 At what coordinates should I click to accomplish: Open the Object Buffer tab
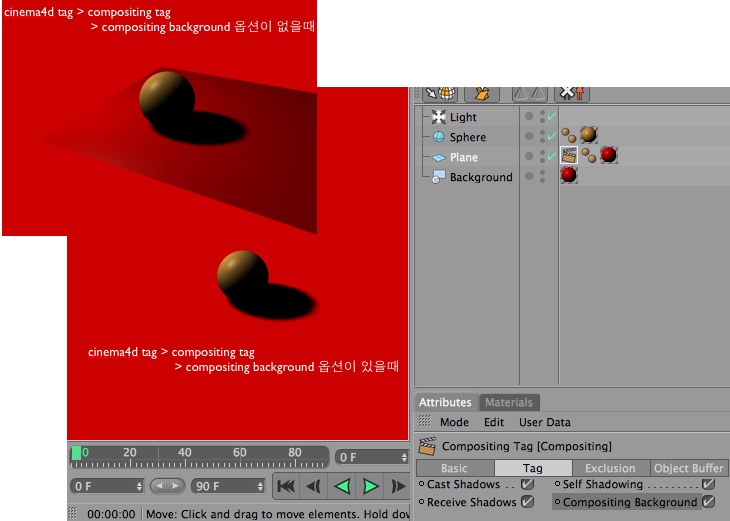point(689,468)
